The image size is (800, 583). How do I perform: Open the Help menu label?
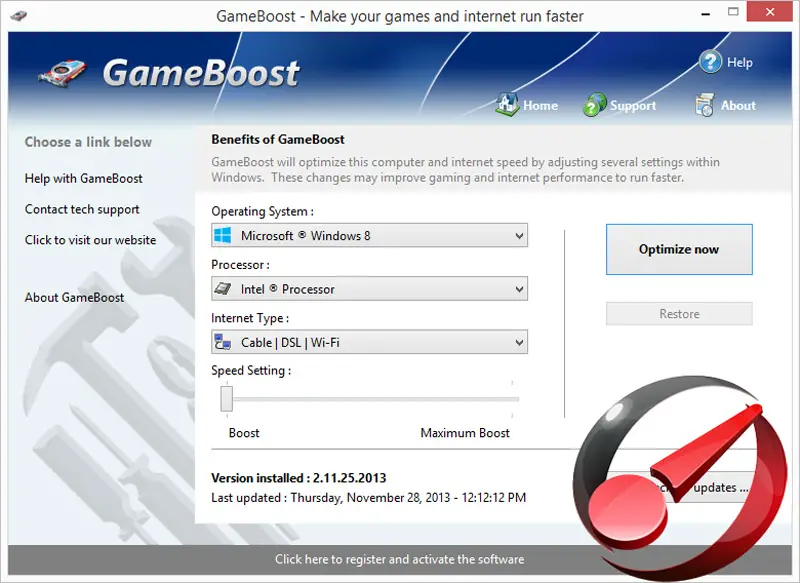point(740,62)
